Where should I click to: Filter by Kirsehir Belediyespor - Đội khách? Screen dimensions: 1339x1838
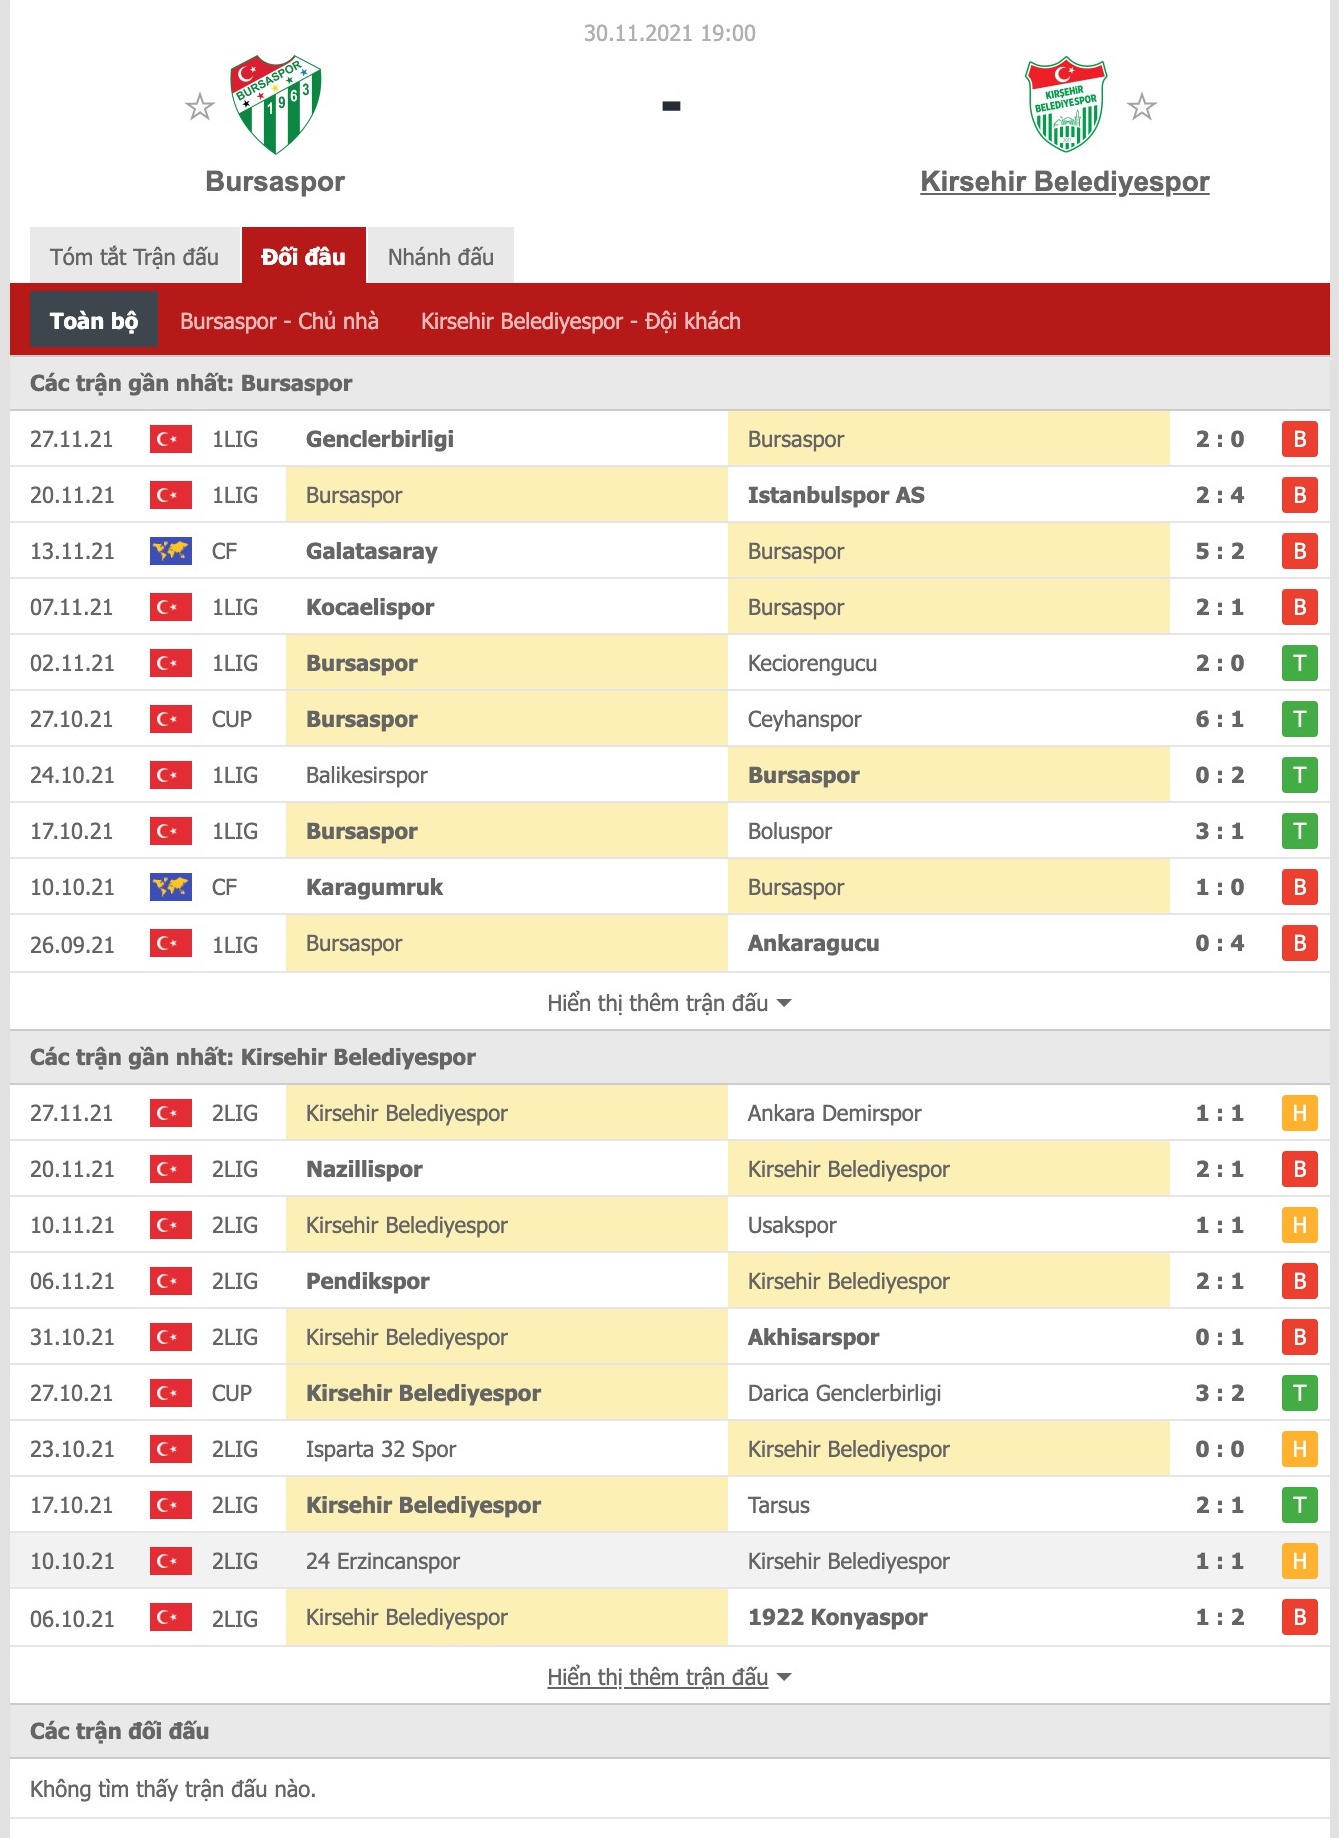tap(581, 321)
